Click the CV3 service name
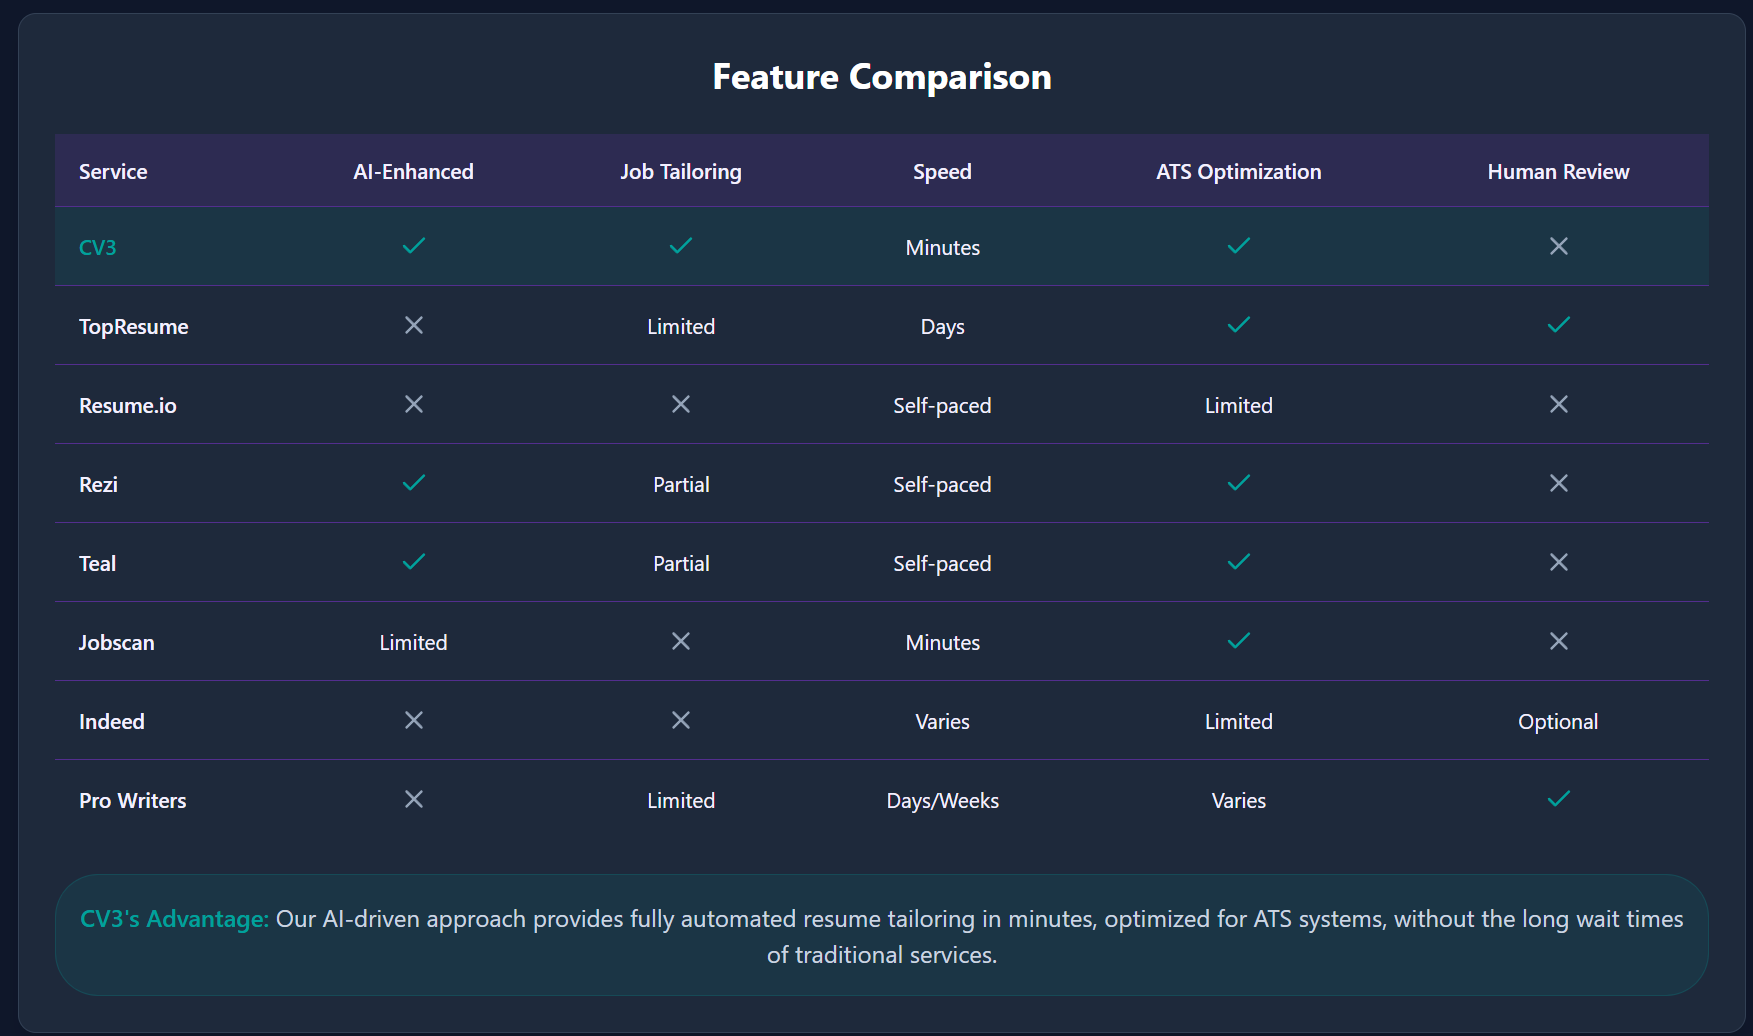Viewport: 1753px width, 1036px height. click(98, 248)
